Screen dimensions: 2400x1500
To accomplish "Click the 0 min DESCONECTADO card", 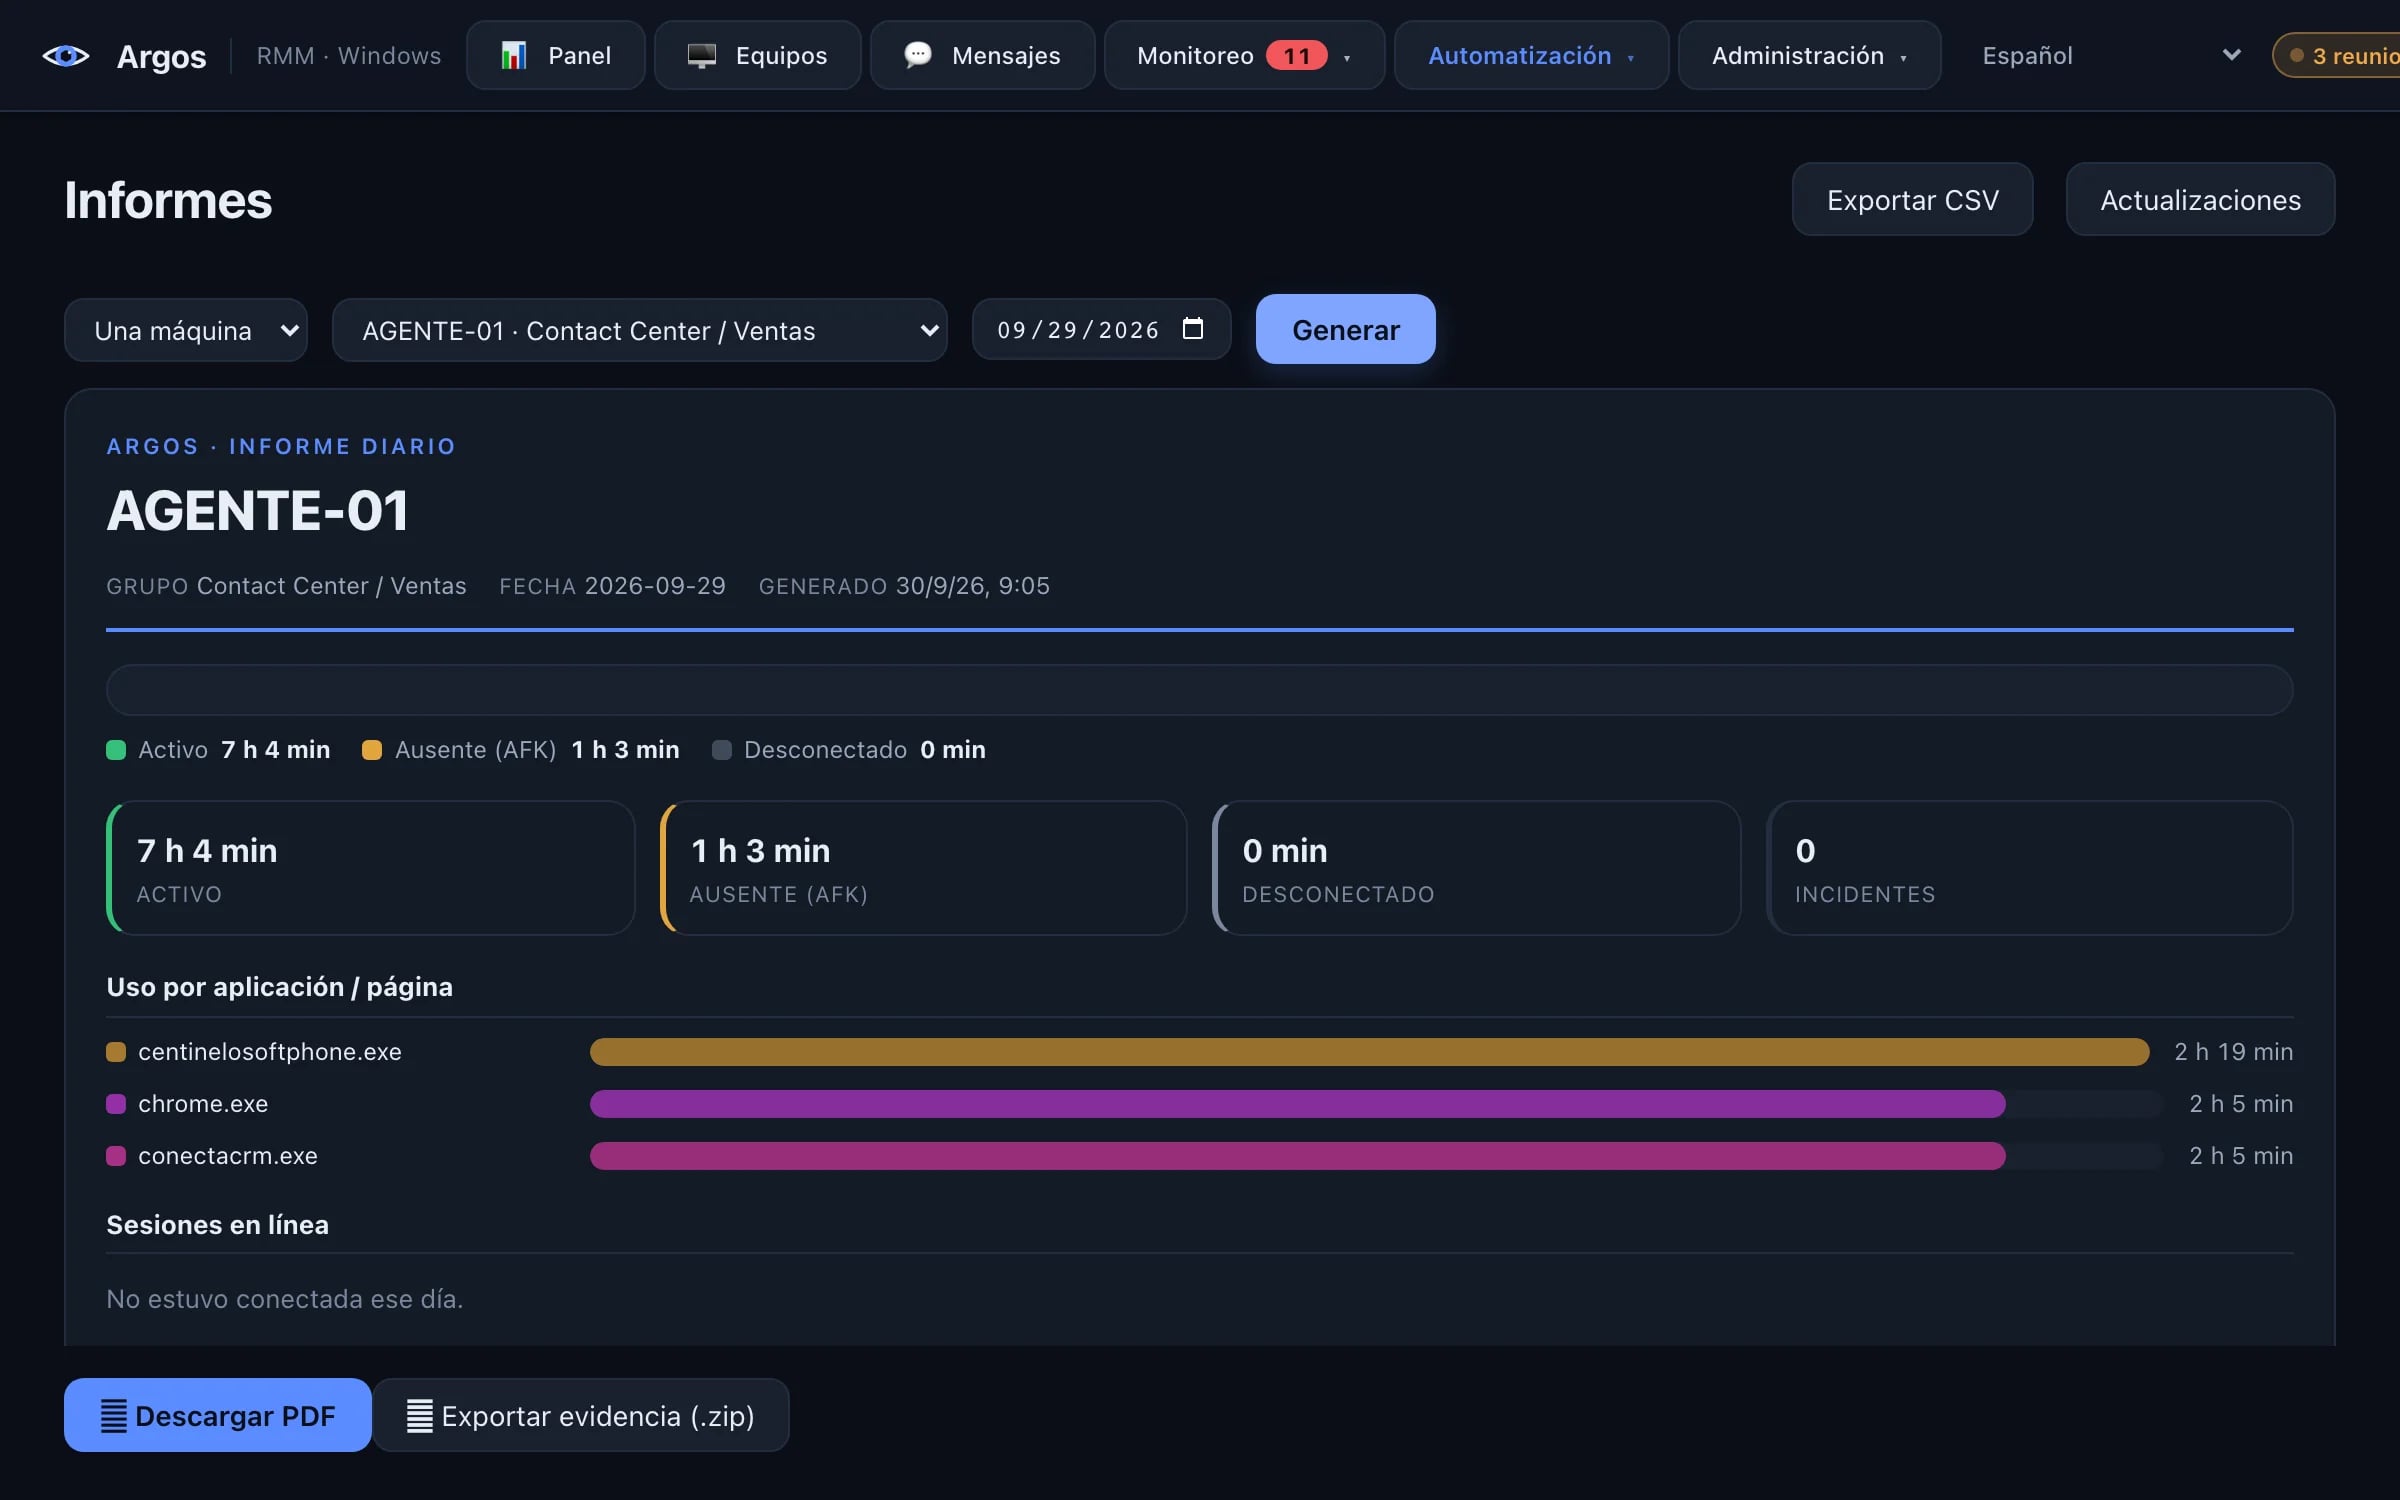I will pos(1477,868).
